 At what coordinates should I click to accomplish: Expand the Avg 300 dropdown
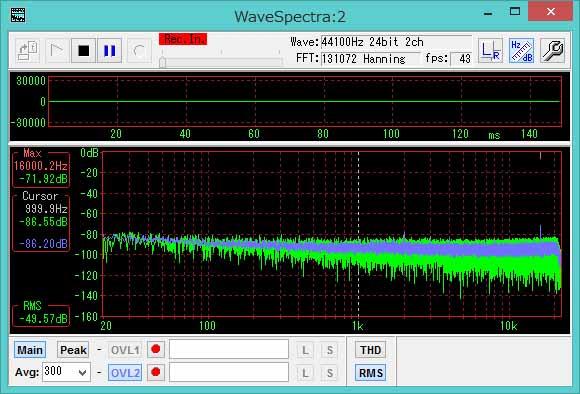coord(82,373)
